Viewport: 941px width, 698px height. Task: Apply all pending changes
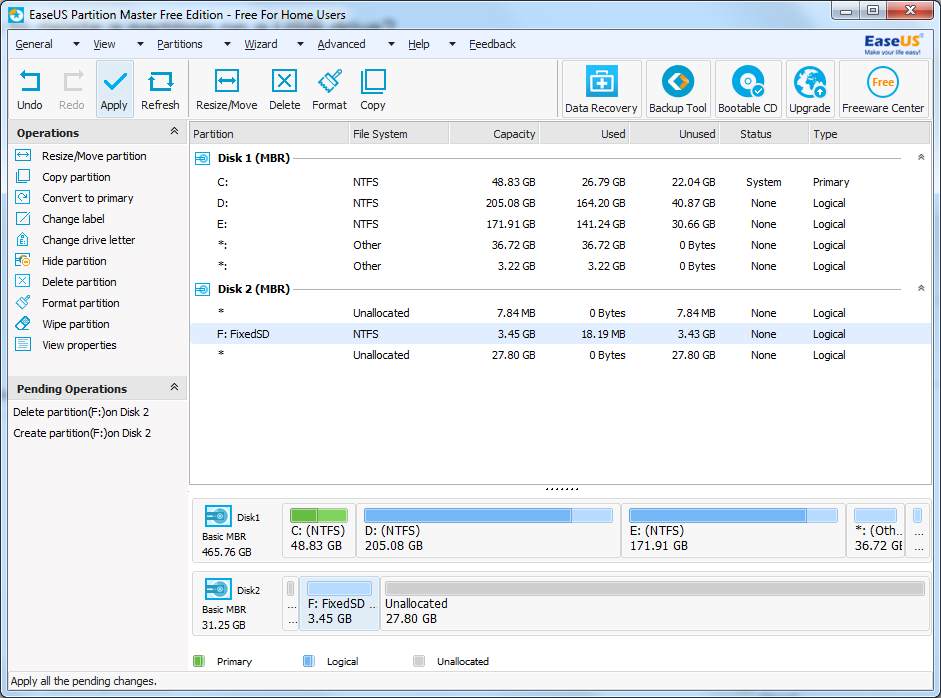pos(114,89)
